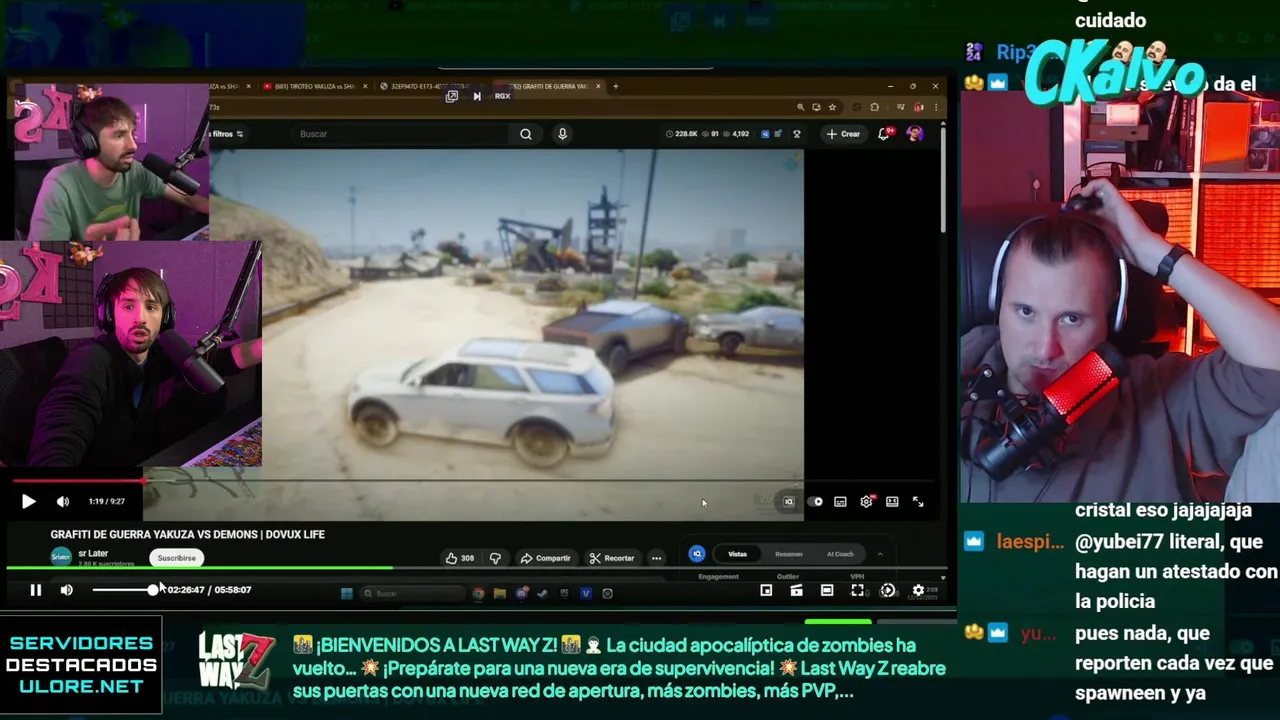Click the vidIQ icon in player controls

(x=789, y=502)
